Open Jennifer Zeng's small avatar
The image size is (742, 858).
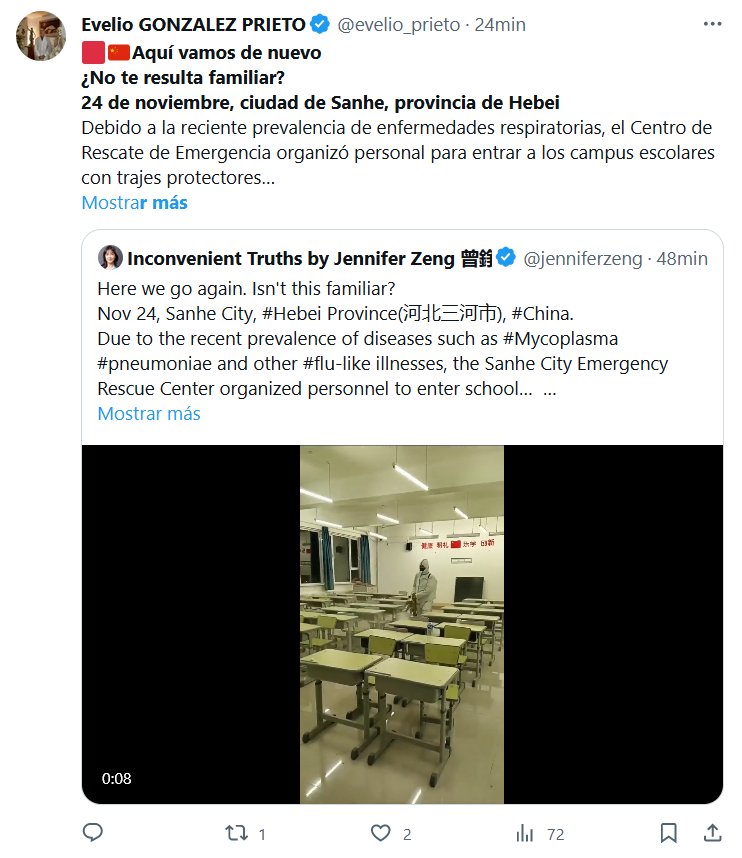[x=110, y=257]
